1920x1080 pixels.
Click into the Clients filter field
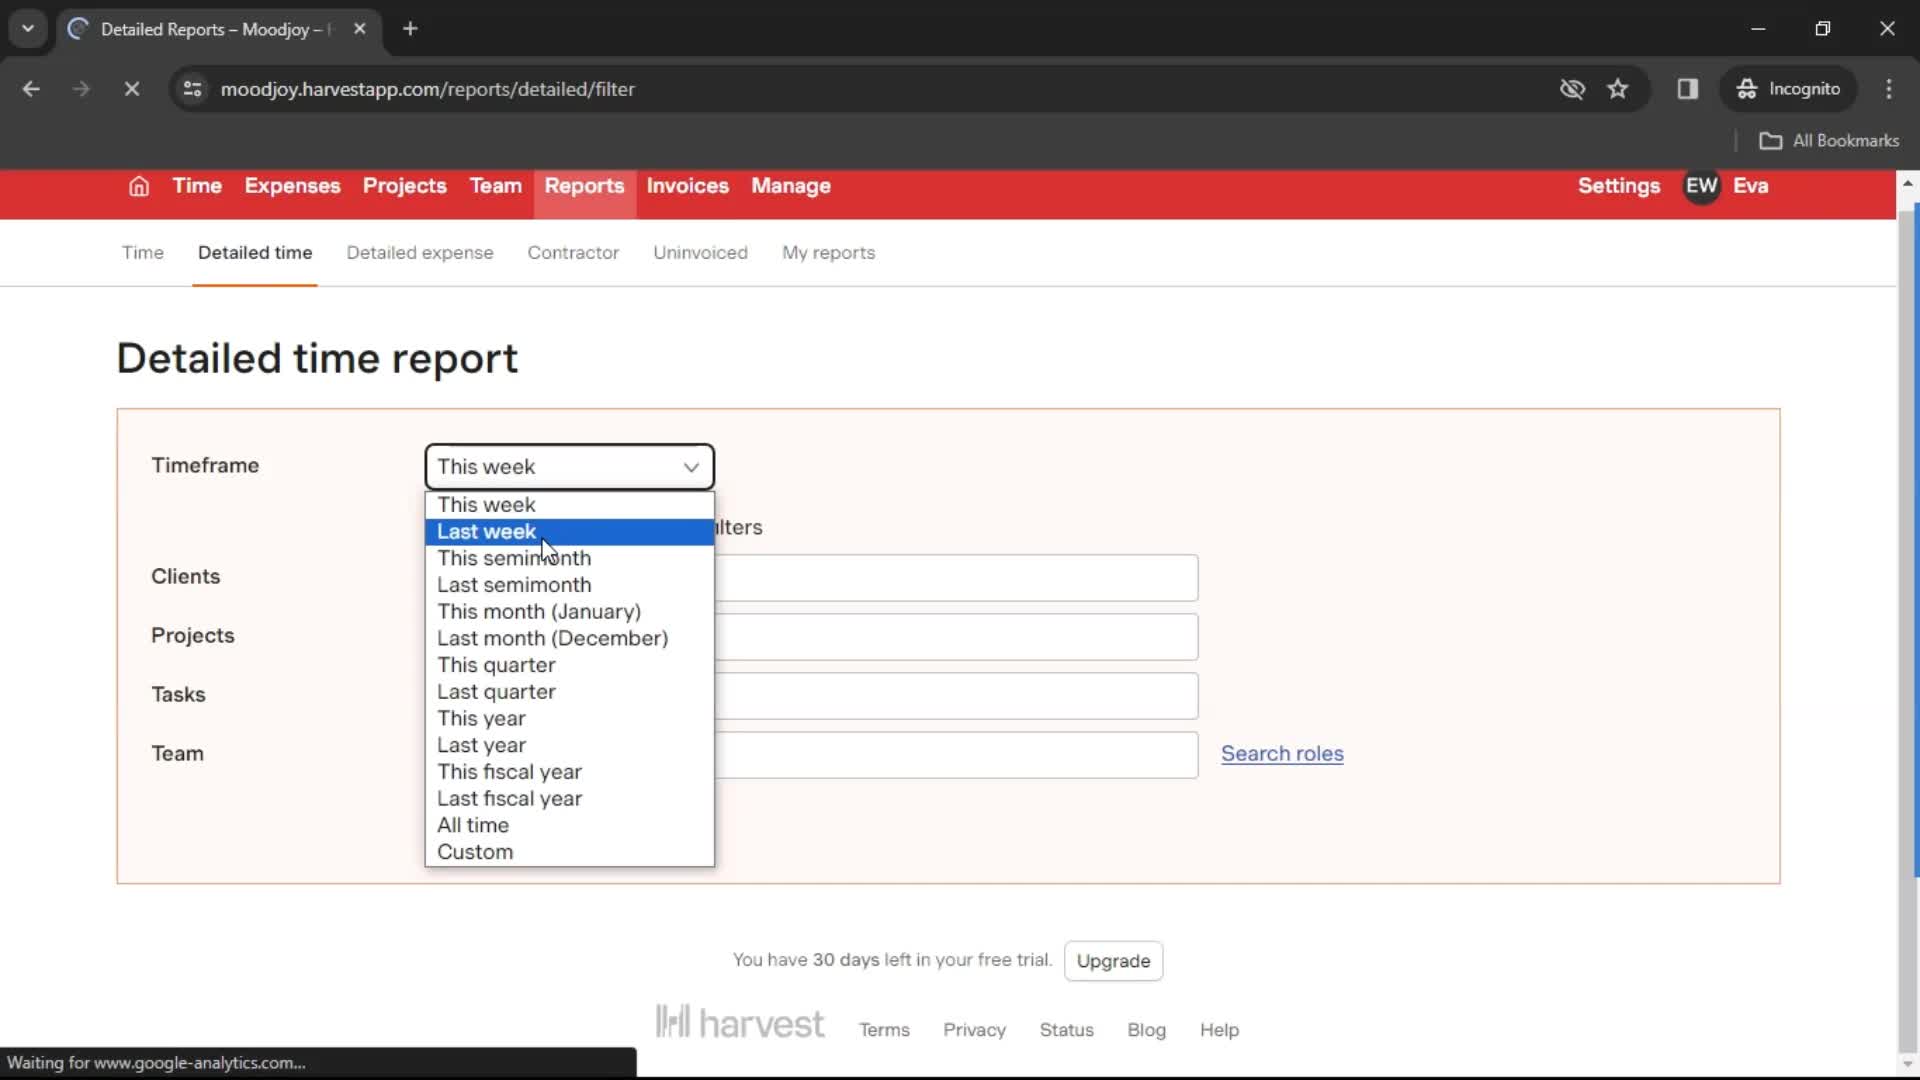pos(956,578)
